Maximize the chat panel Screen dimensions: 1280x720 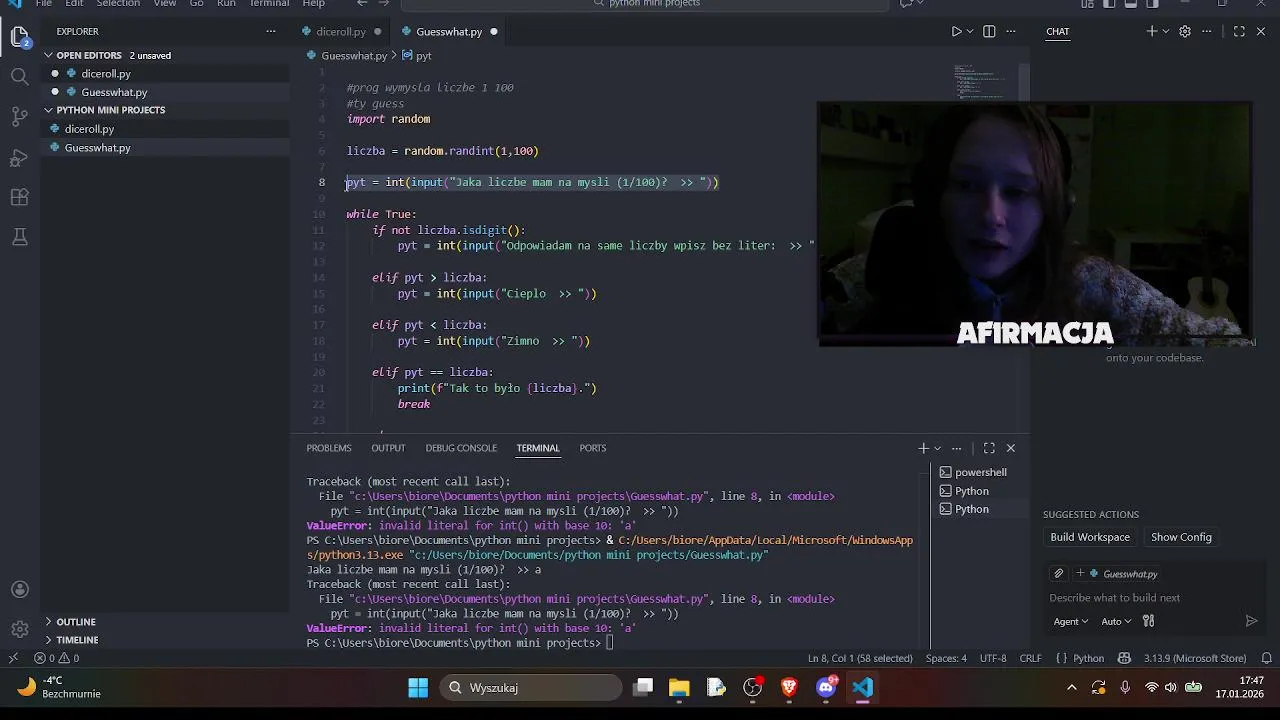click(1239, 32)
